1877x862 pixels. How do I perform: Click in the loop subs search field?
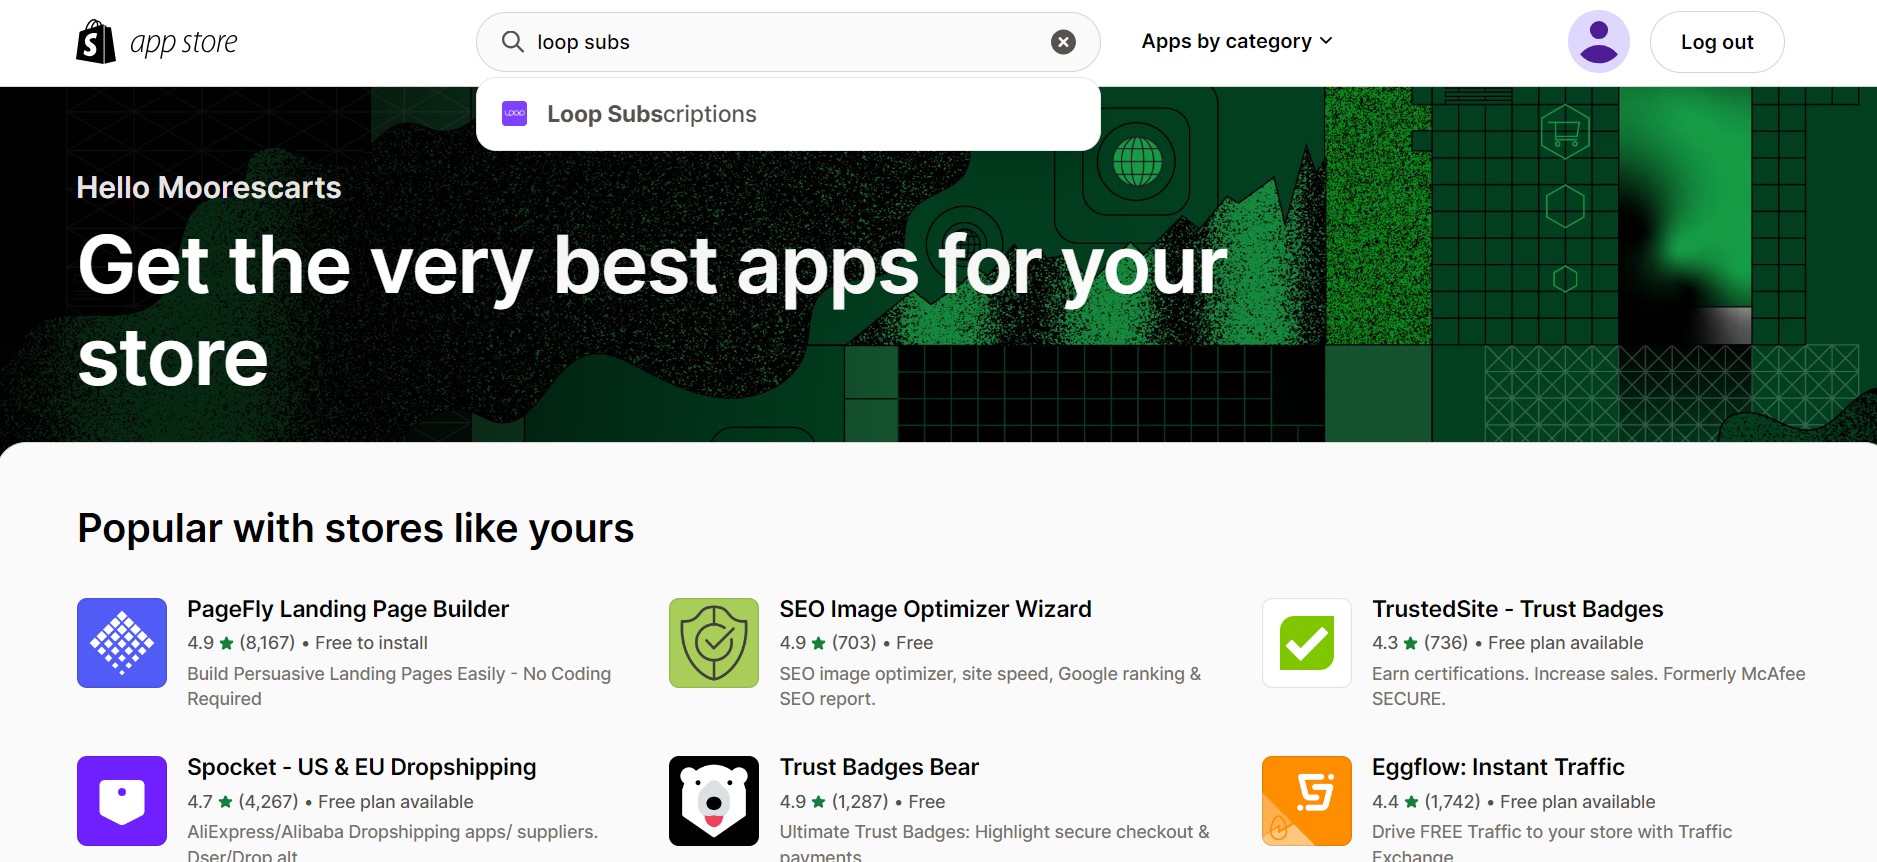pyautogui.click(x=788, y=42)
